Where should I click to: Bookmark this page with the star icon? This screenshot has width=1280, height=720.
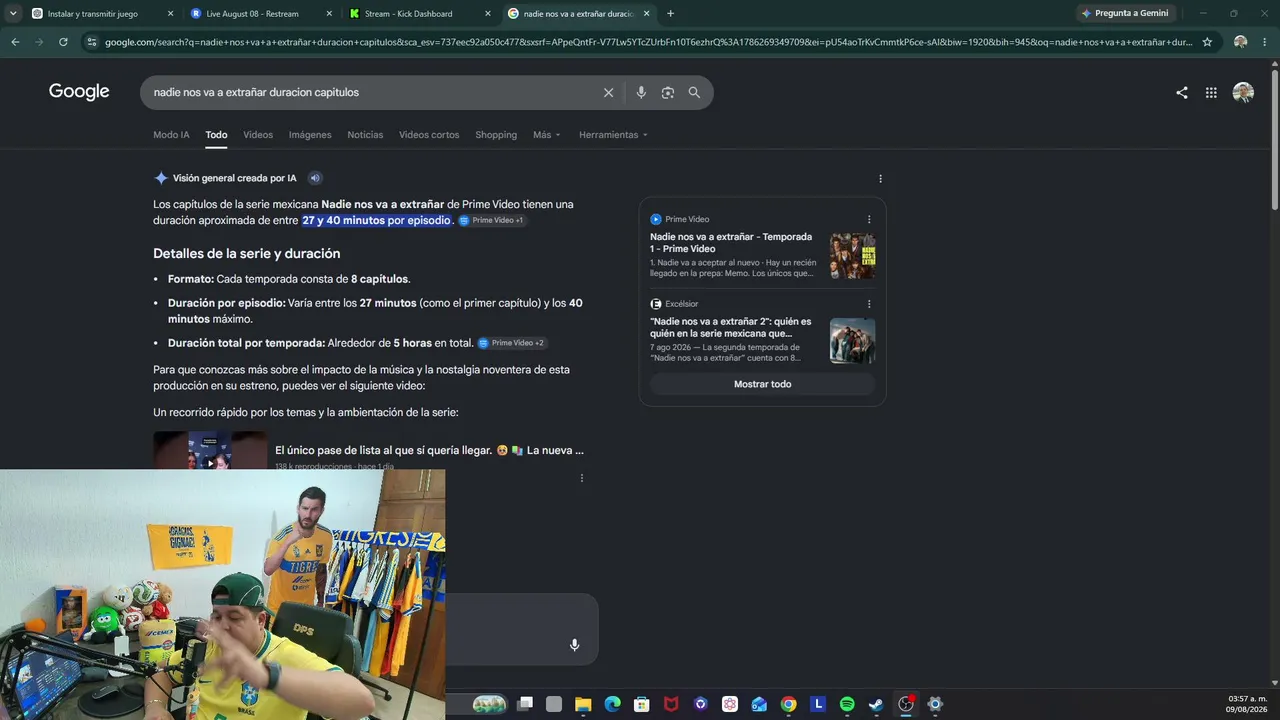(1207, 42)
